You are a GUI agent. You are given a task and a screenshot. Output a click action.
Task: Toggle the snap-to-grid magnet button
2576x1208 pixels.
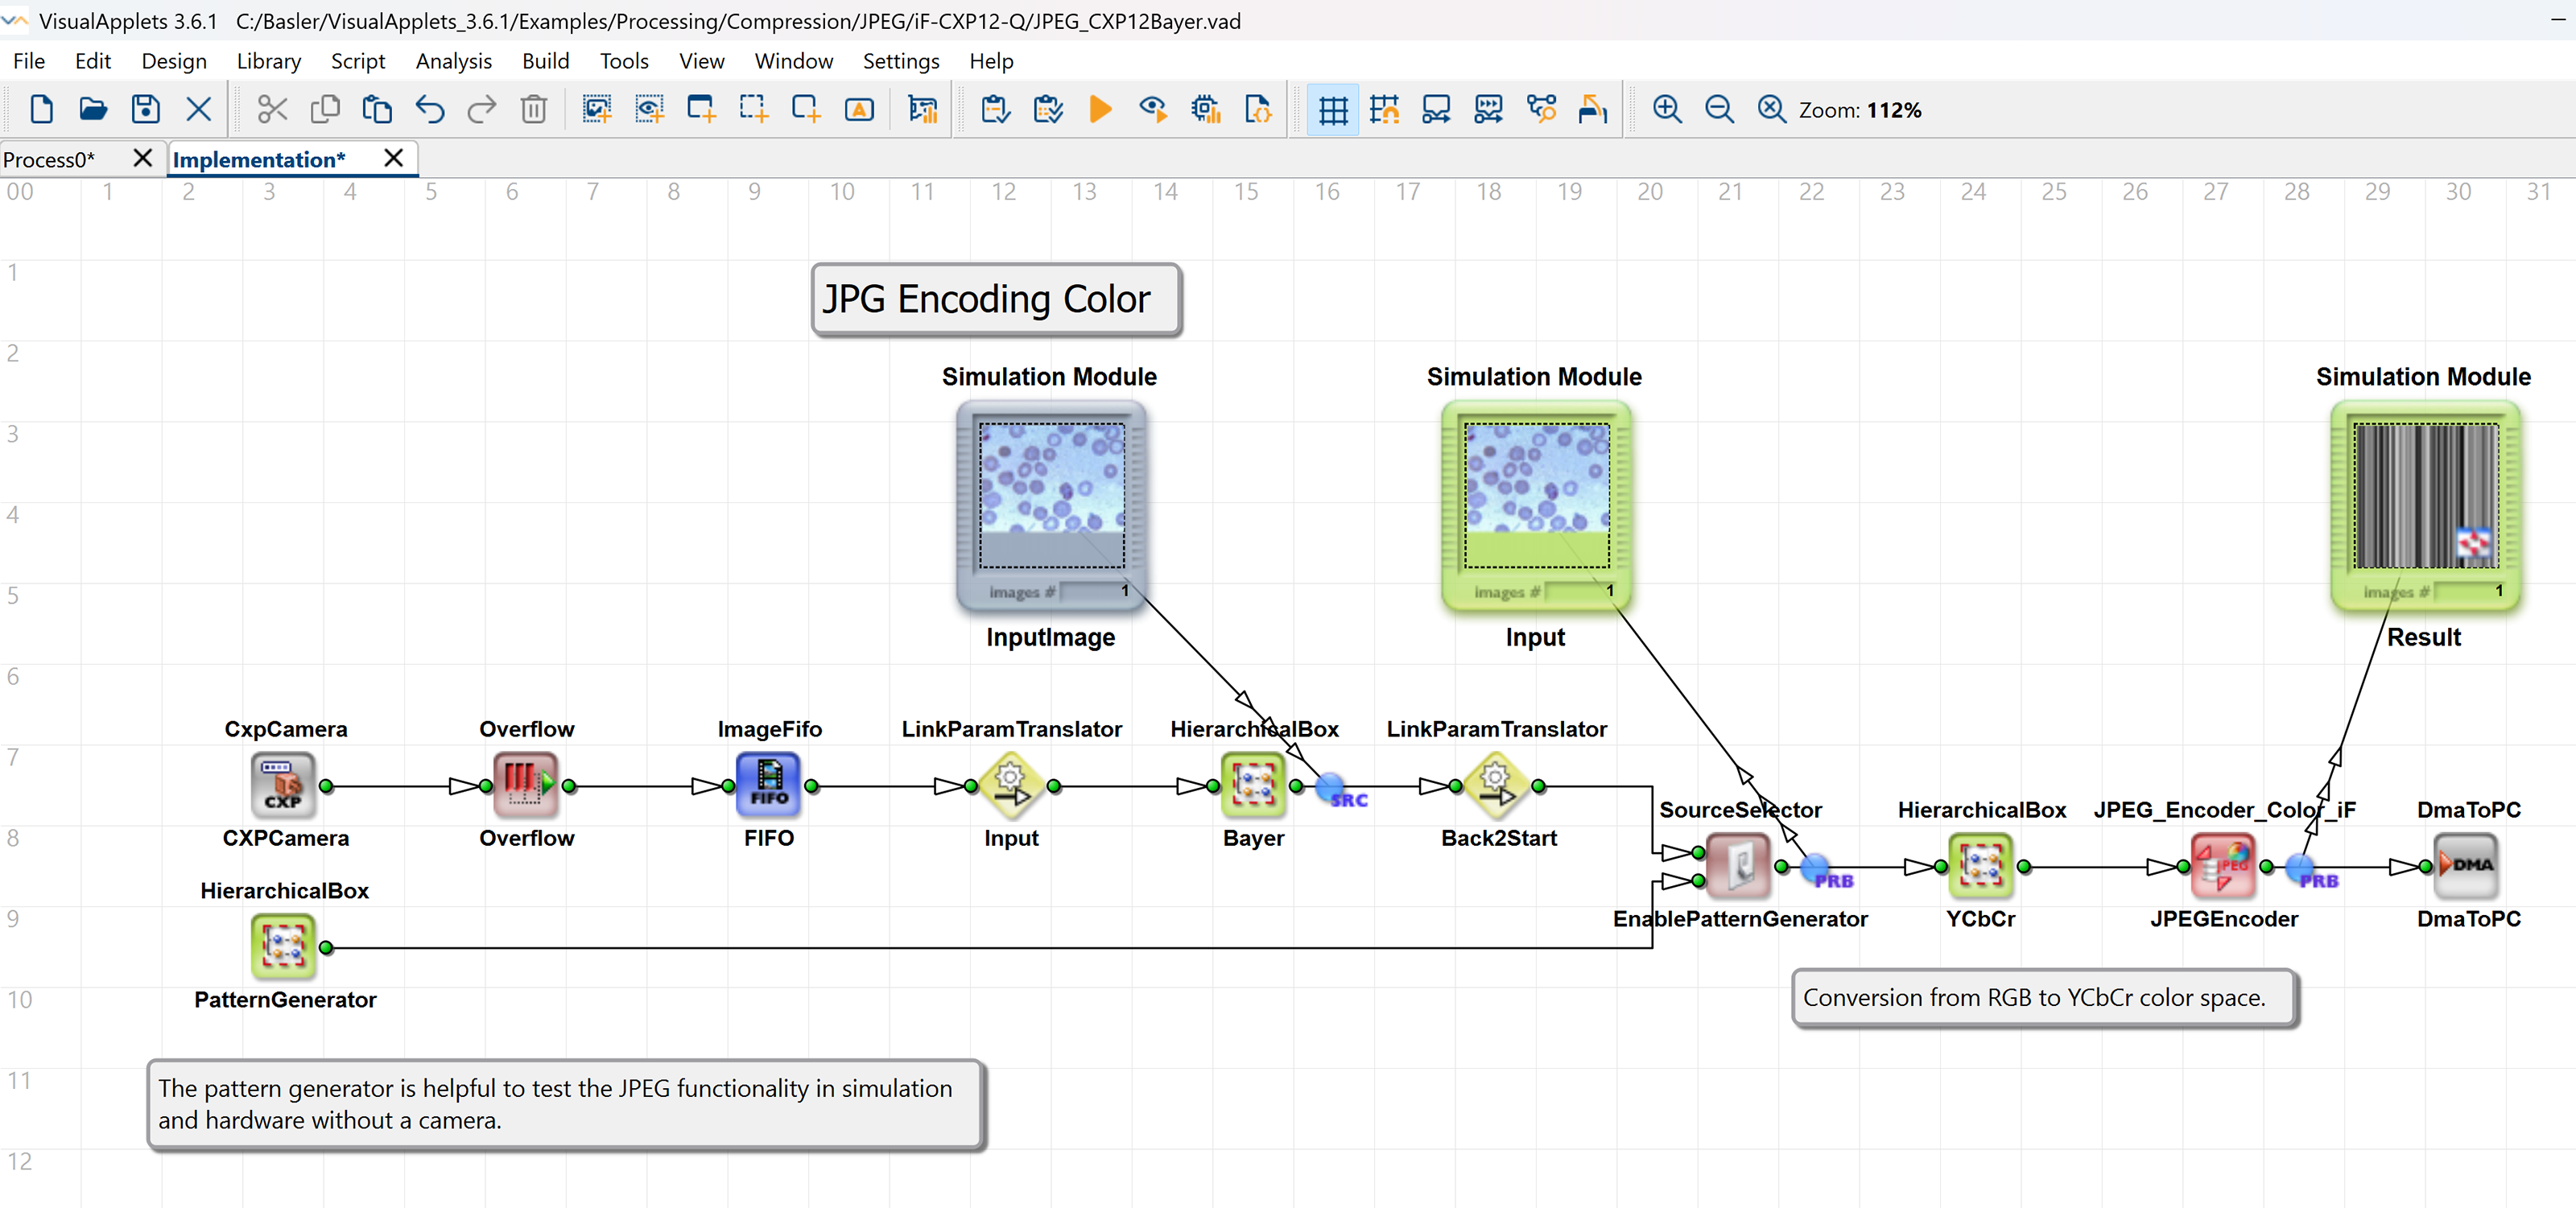tap(1385, 109)
